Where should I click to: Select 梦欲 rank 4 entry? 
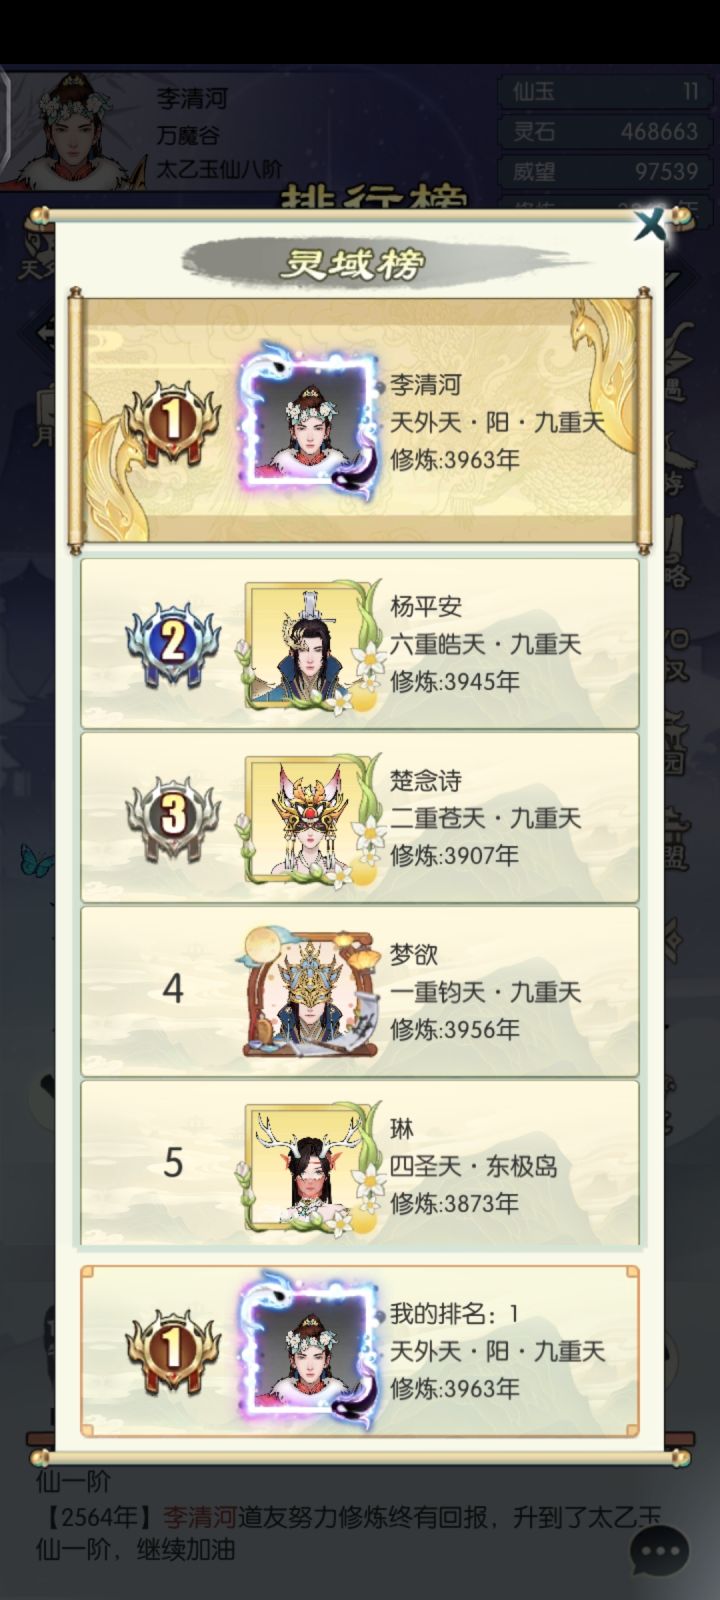pyautogui.click(x=360, y=991)
